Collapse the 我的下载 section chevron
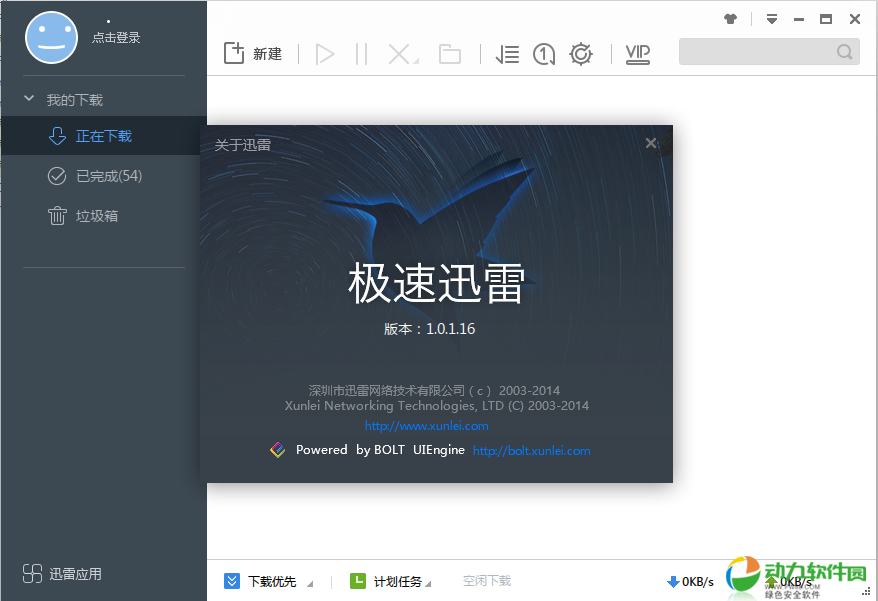This screenshot has height=601, width=878. pyautogui.click(x=29, y=99)
